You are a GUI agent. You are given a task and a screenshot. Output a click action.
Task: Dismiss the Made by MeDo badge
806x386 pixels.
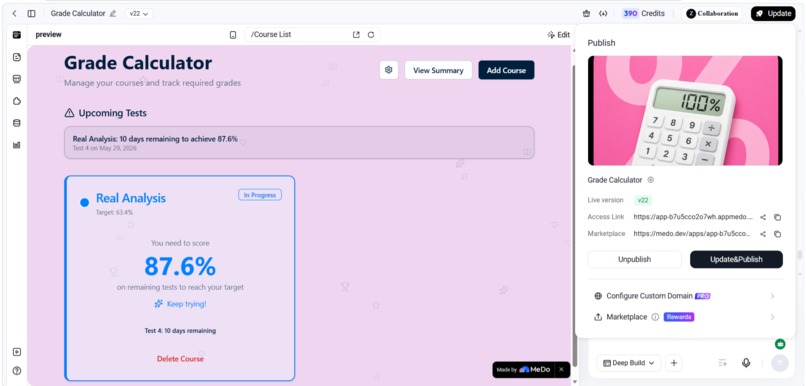562,370
